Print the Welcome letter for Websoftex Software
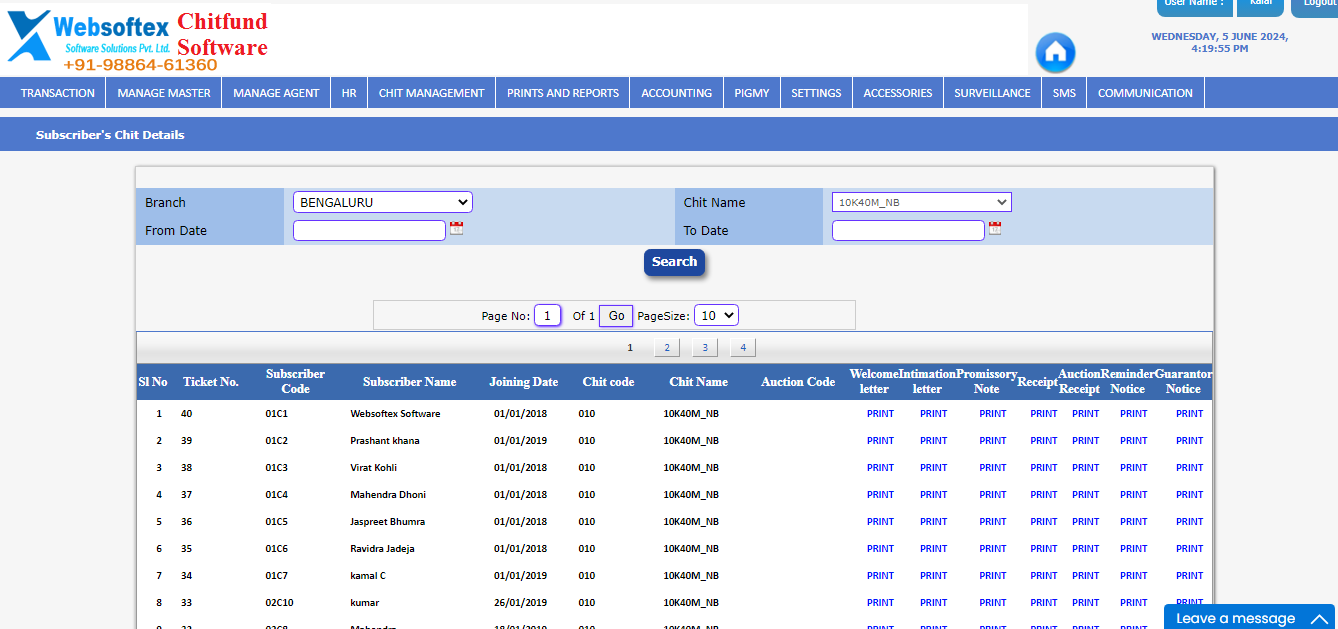The image size is (1338, 629). [880, 413]
